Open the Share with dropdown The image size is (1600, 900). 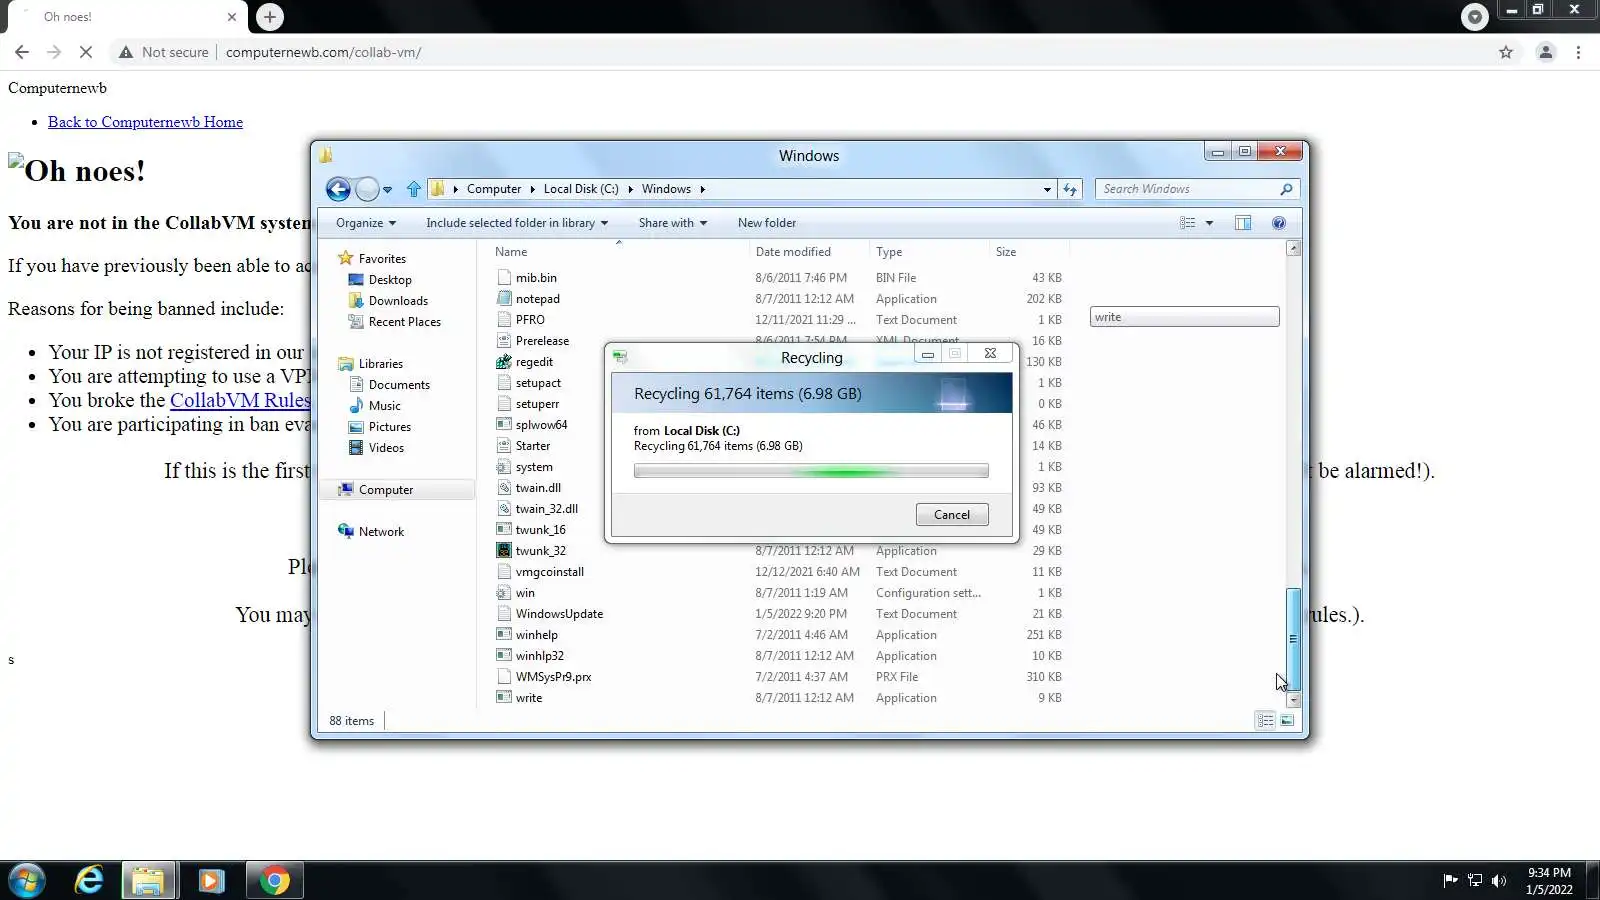point(673,223)
